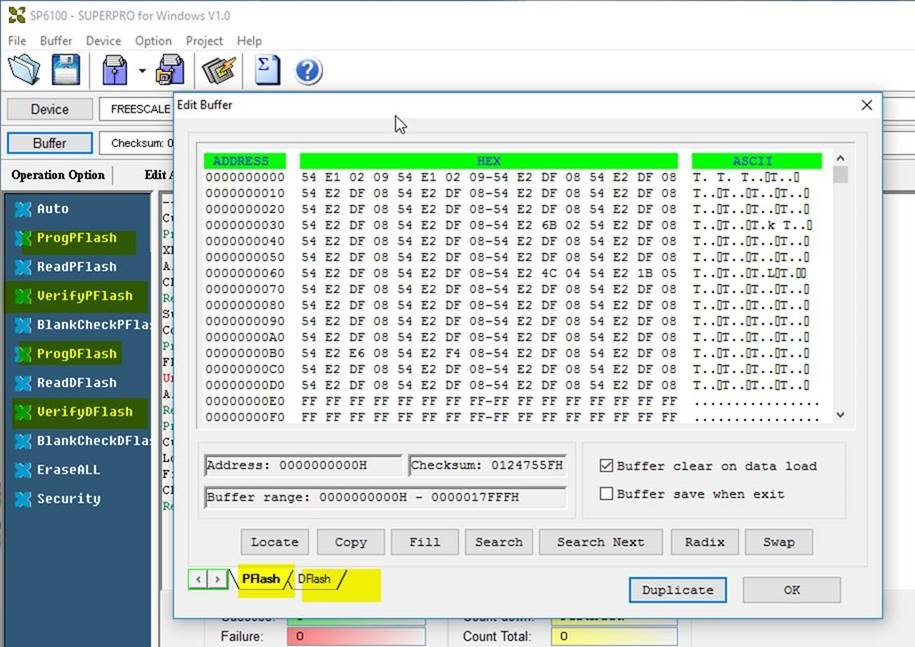Screen dimensions: 915x647
Task: Click the open file folder toolbar icon
Action: [24, 70]
